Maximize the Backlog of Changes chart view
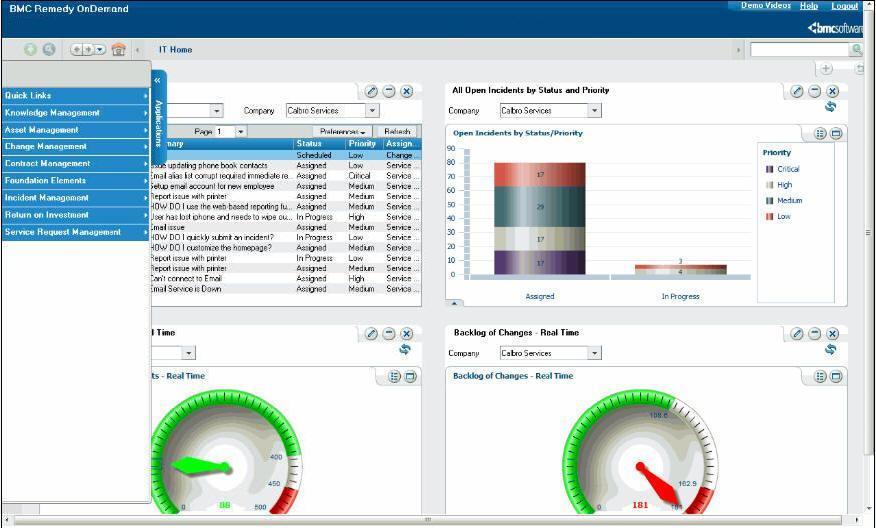Screen dimensions: 876x528 (837, 377)
